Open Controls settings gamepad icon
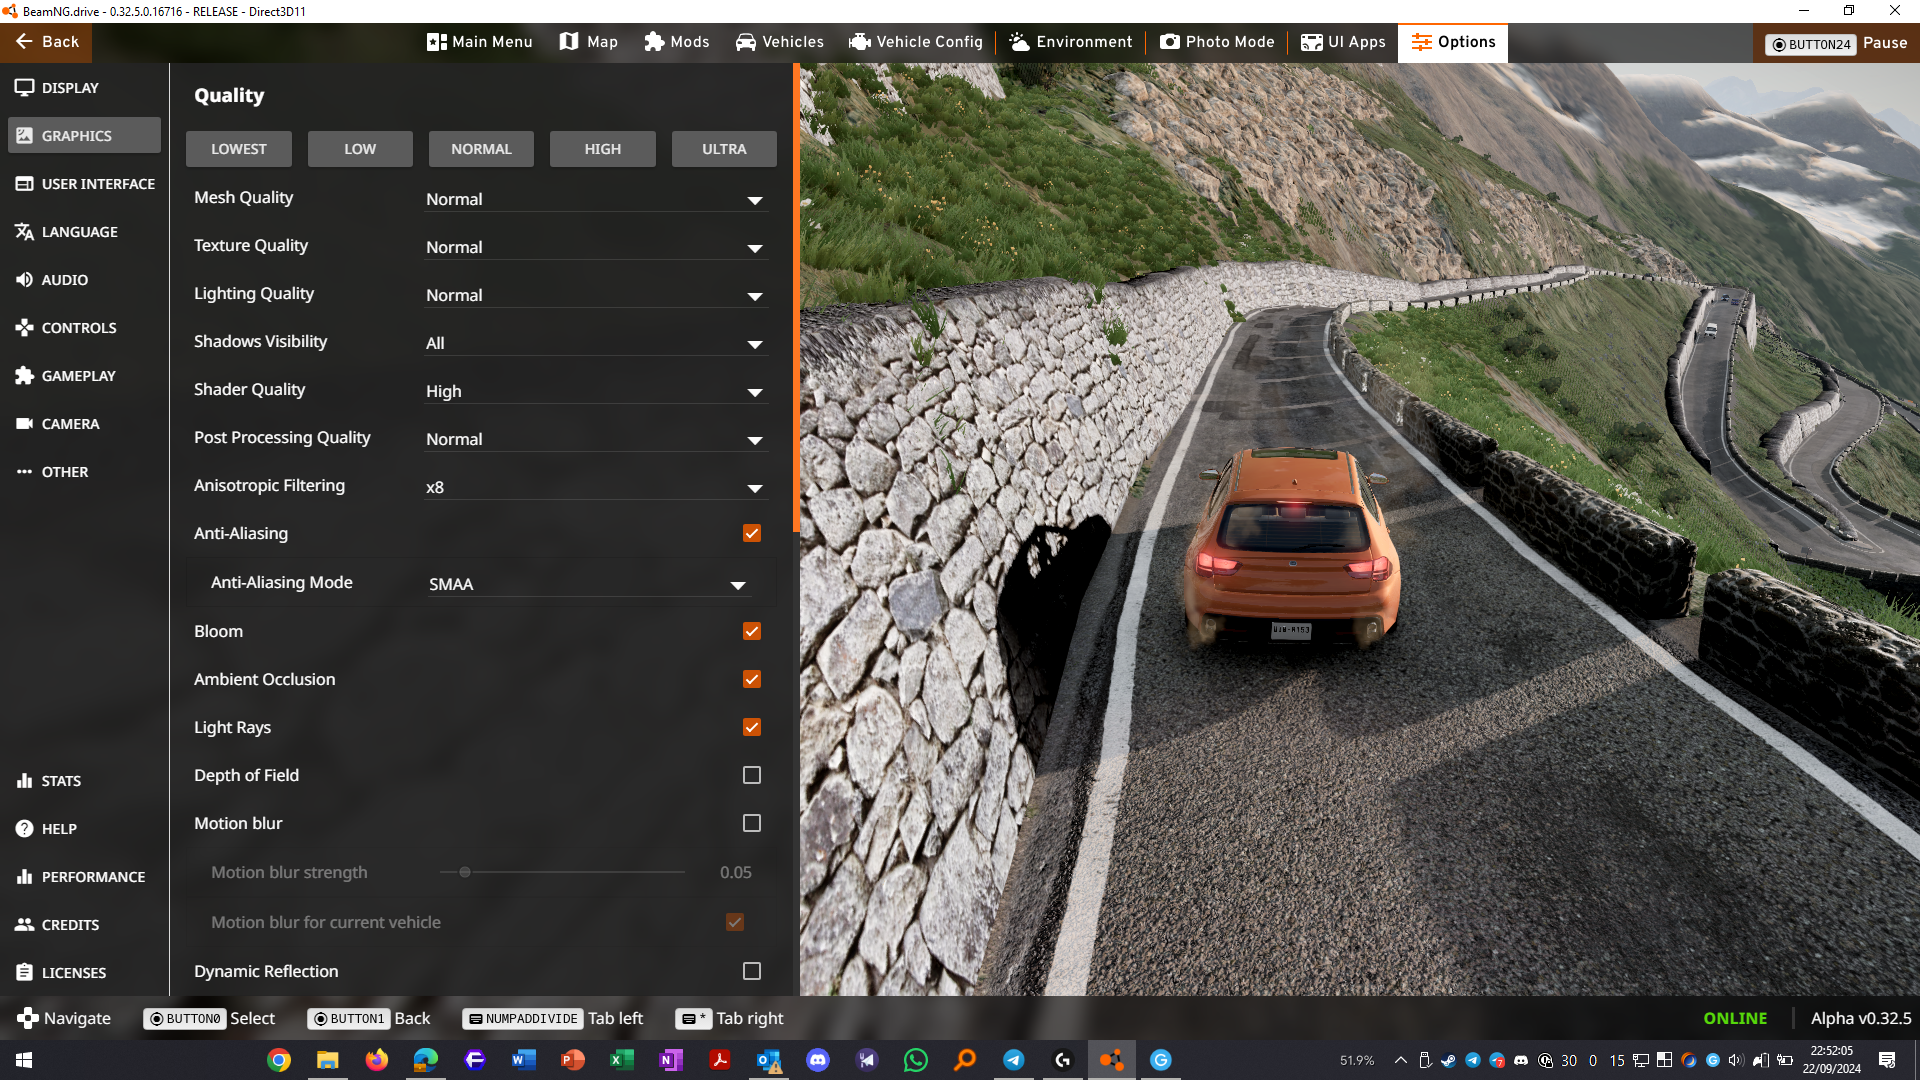 [x=25, y=328]
